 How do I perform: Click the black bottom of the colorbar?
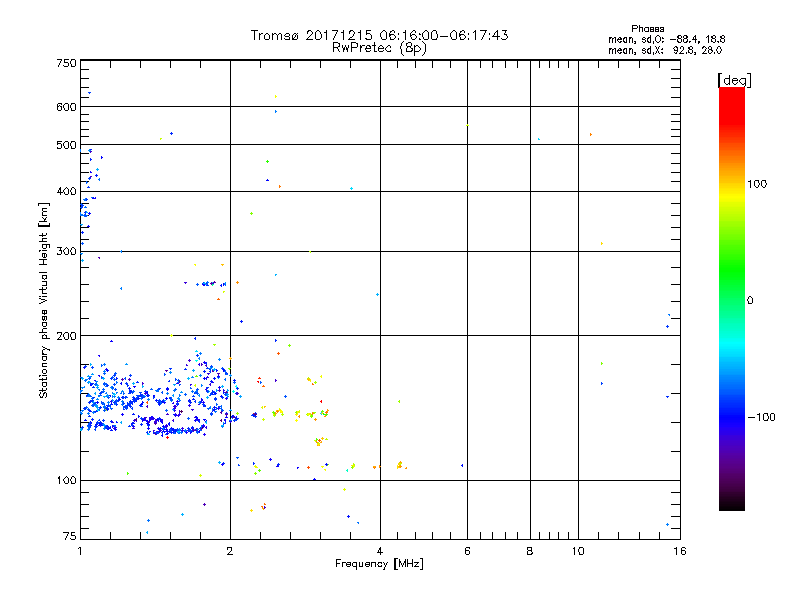(732, 505)
